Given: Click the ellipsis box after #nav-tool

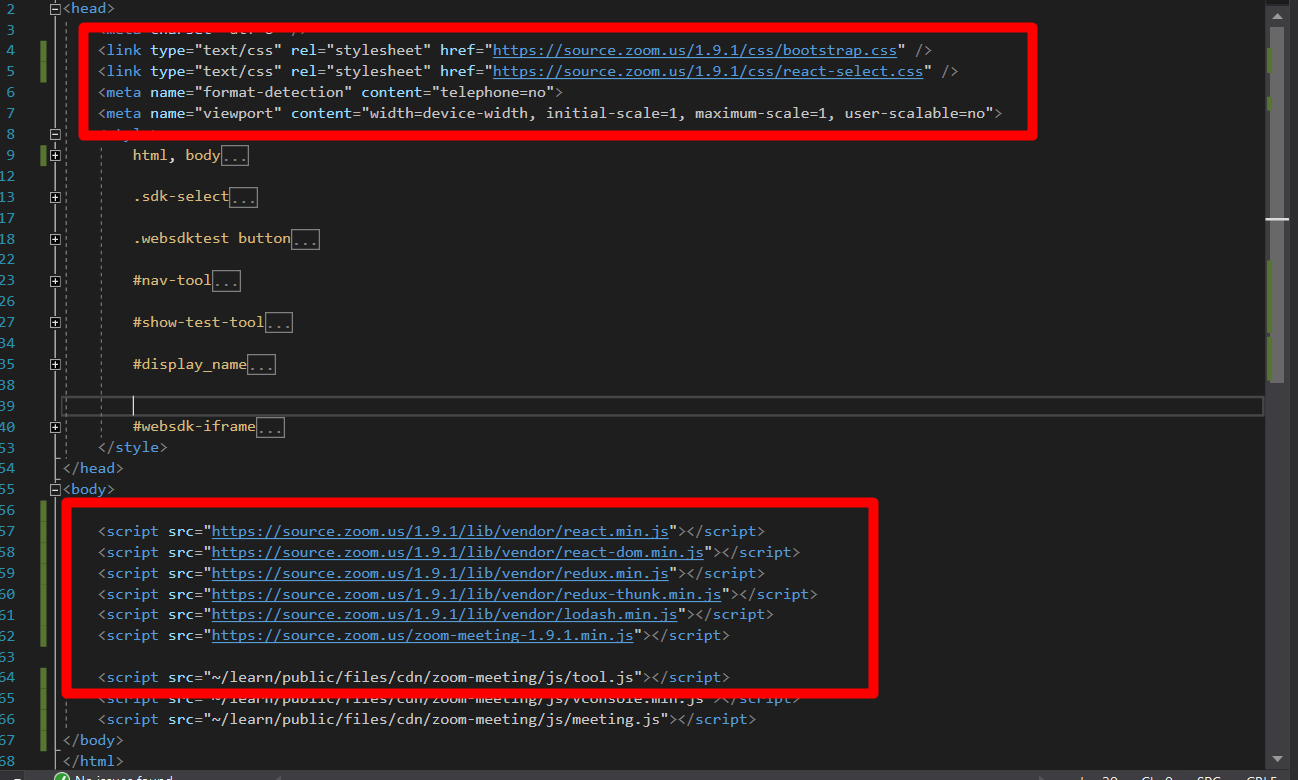Looking at the screenshot, I should tap(226, 281).
